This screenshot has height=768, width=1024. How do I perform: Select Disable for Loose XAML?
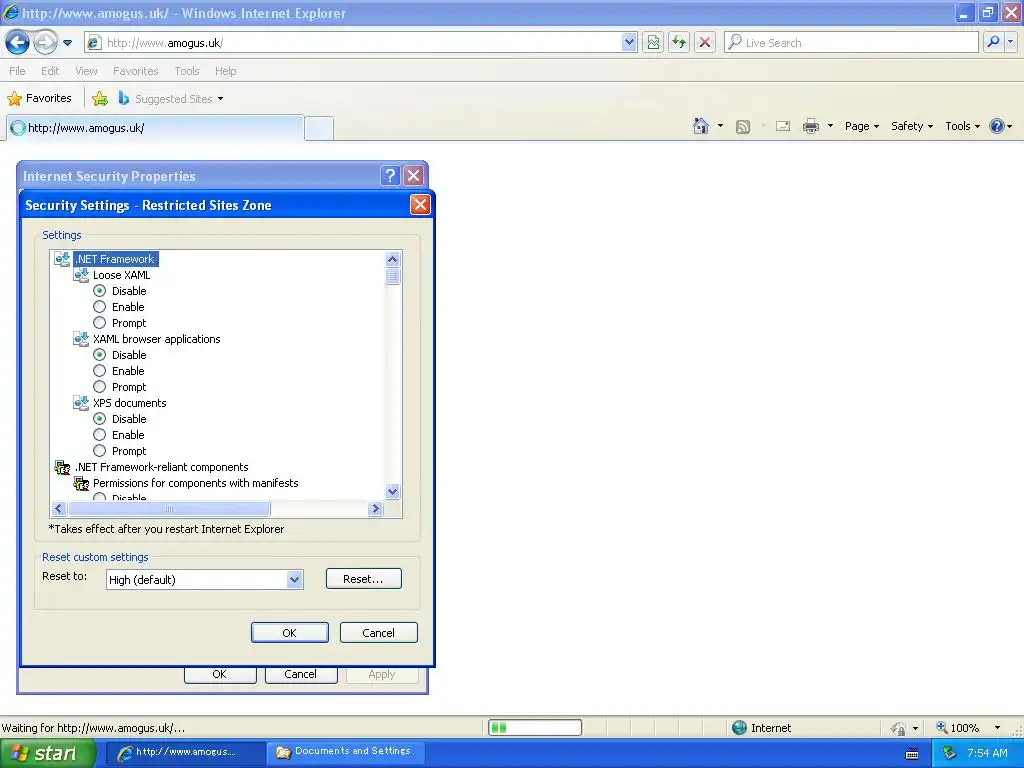[99, 291]
